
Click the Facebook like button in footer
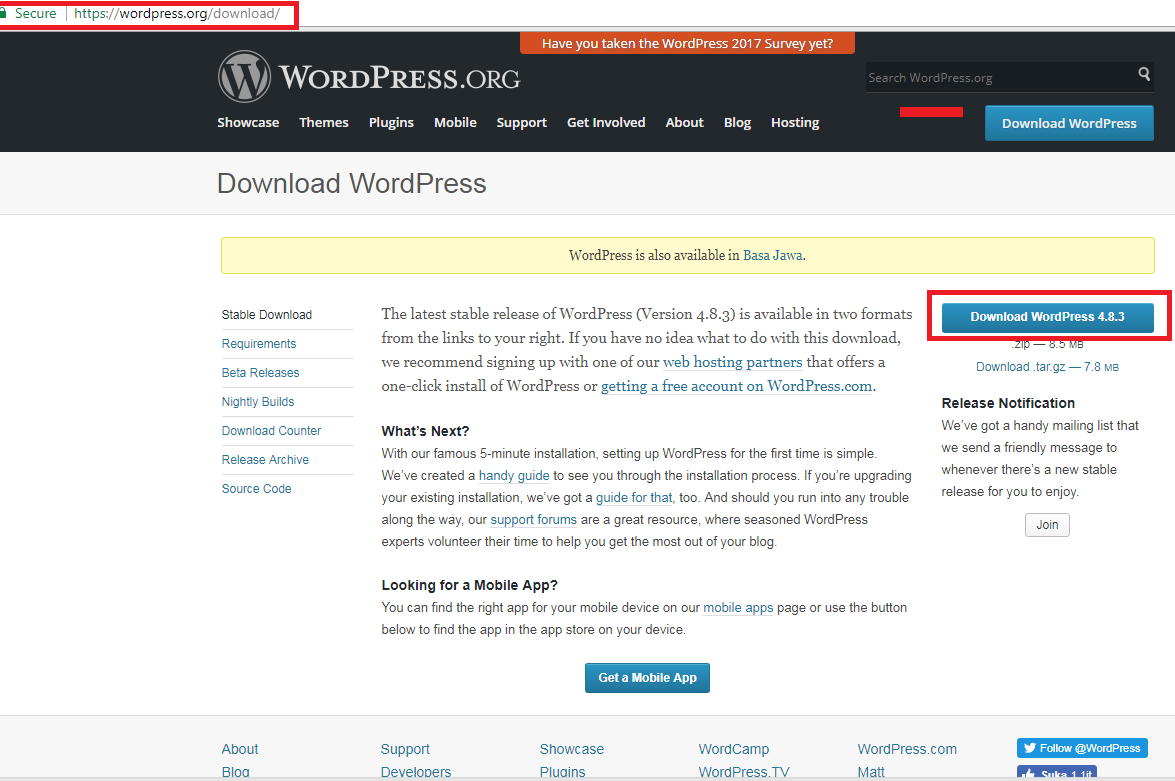tap(1056, 773)
